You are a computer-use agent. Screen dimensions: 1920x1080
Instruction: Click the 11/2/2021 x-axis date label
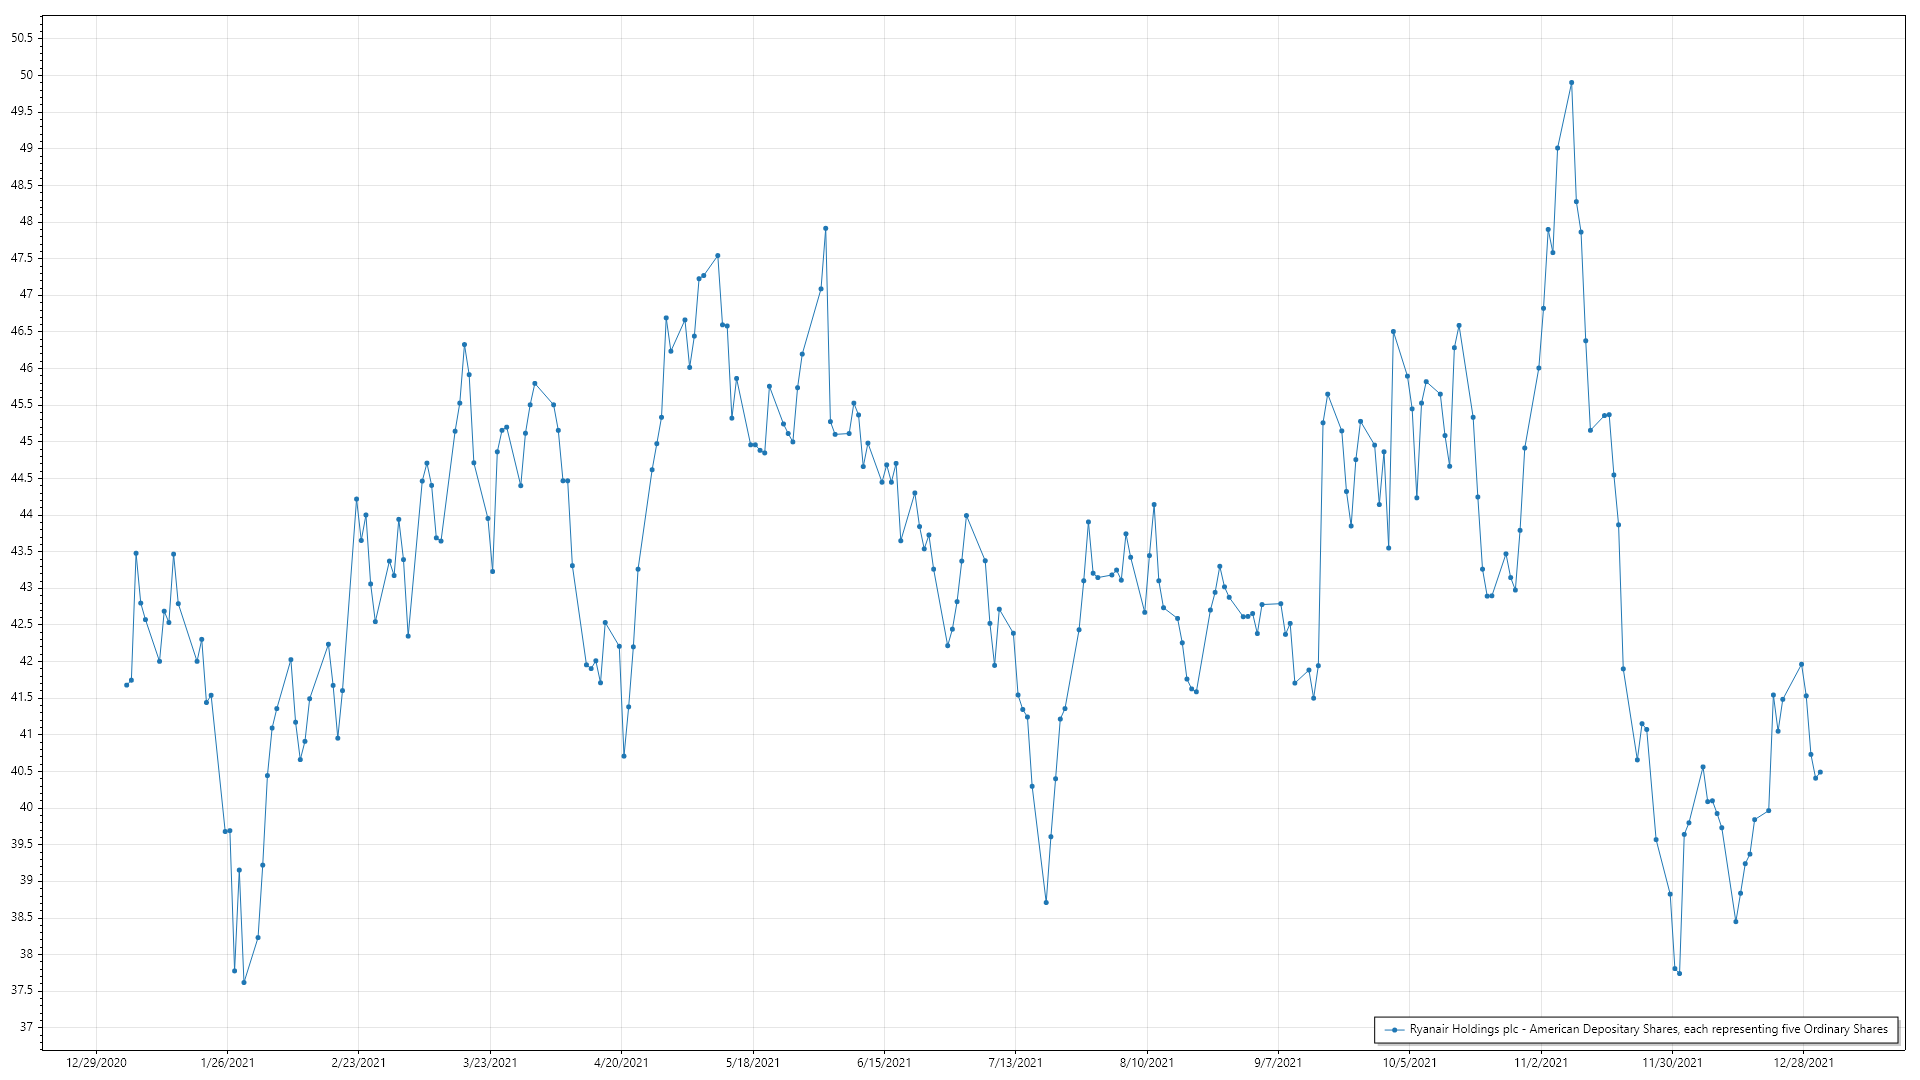pyautogui.click(x=1541, y=1062)
